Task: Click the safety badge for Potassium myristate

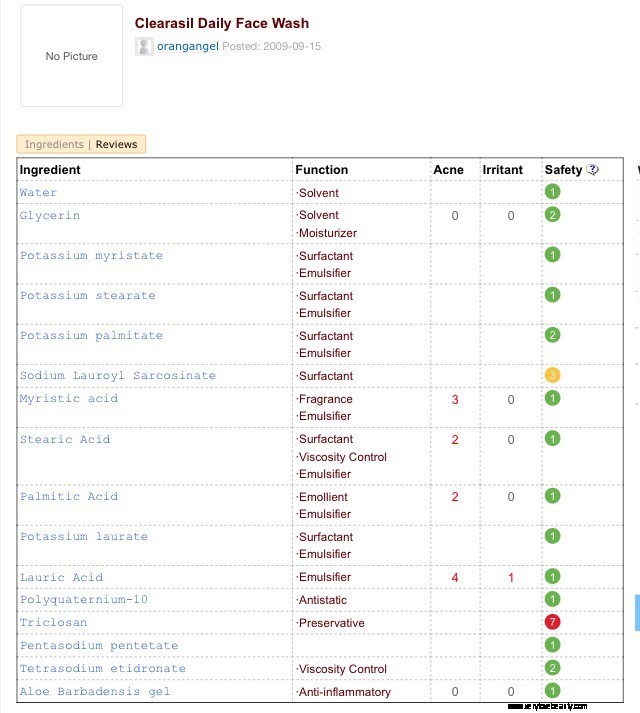Action: pyautogui.click(x=552, y=255)
